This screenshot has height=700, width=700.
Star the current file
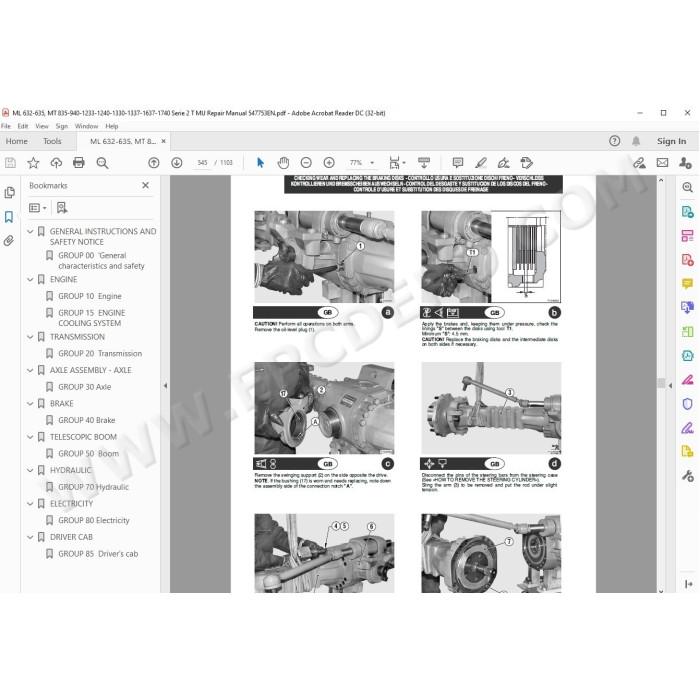(x=33, y=163)
